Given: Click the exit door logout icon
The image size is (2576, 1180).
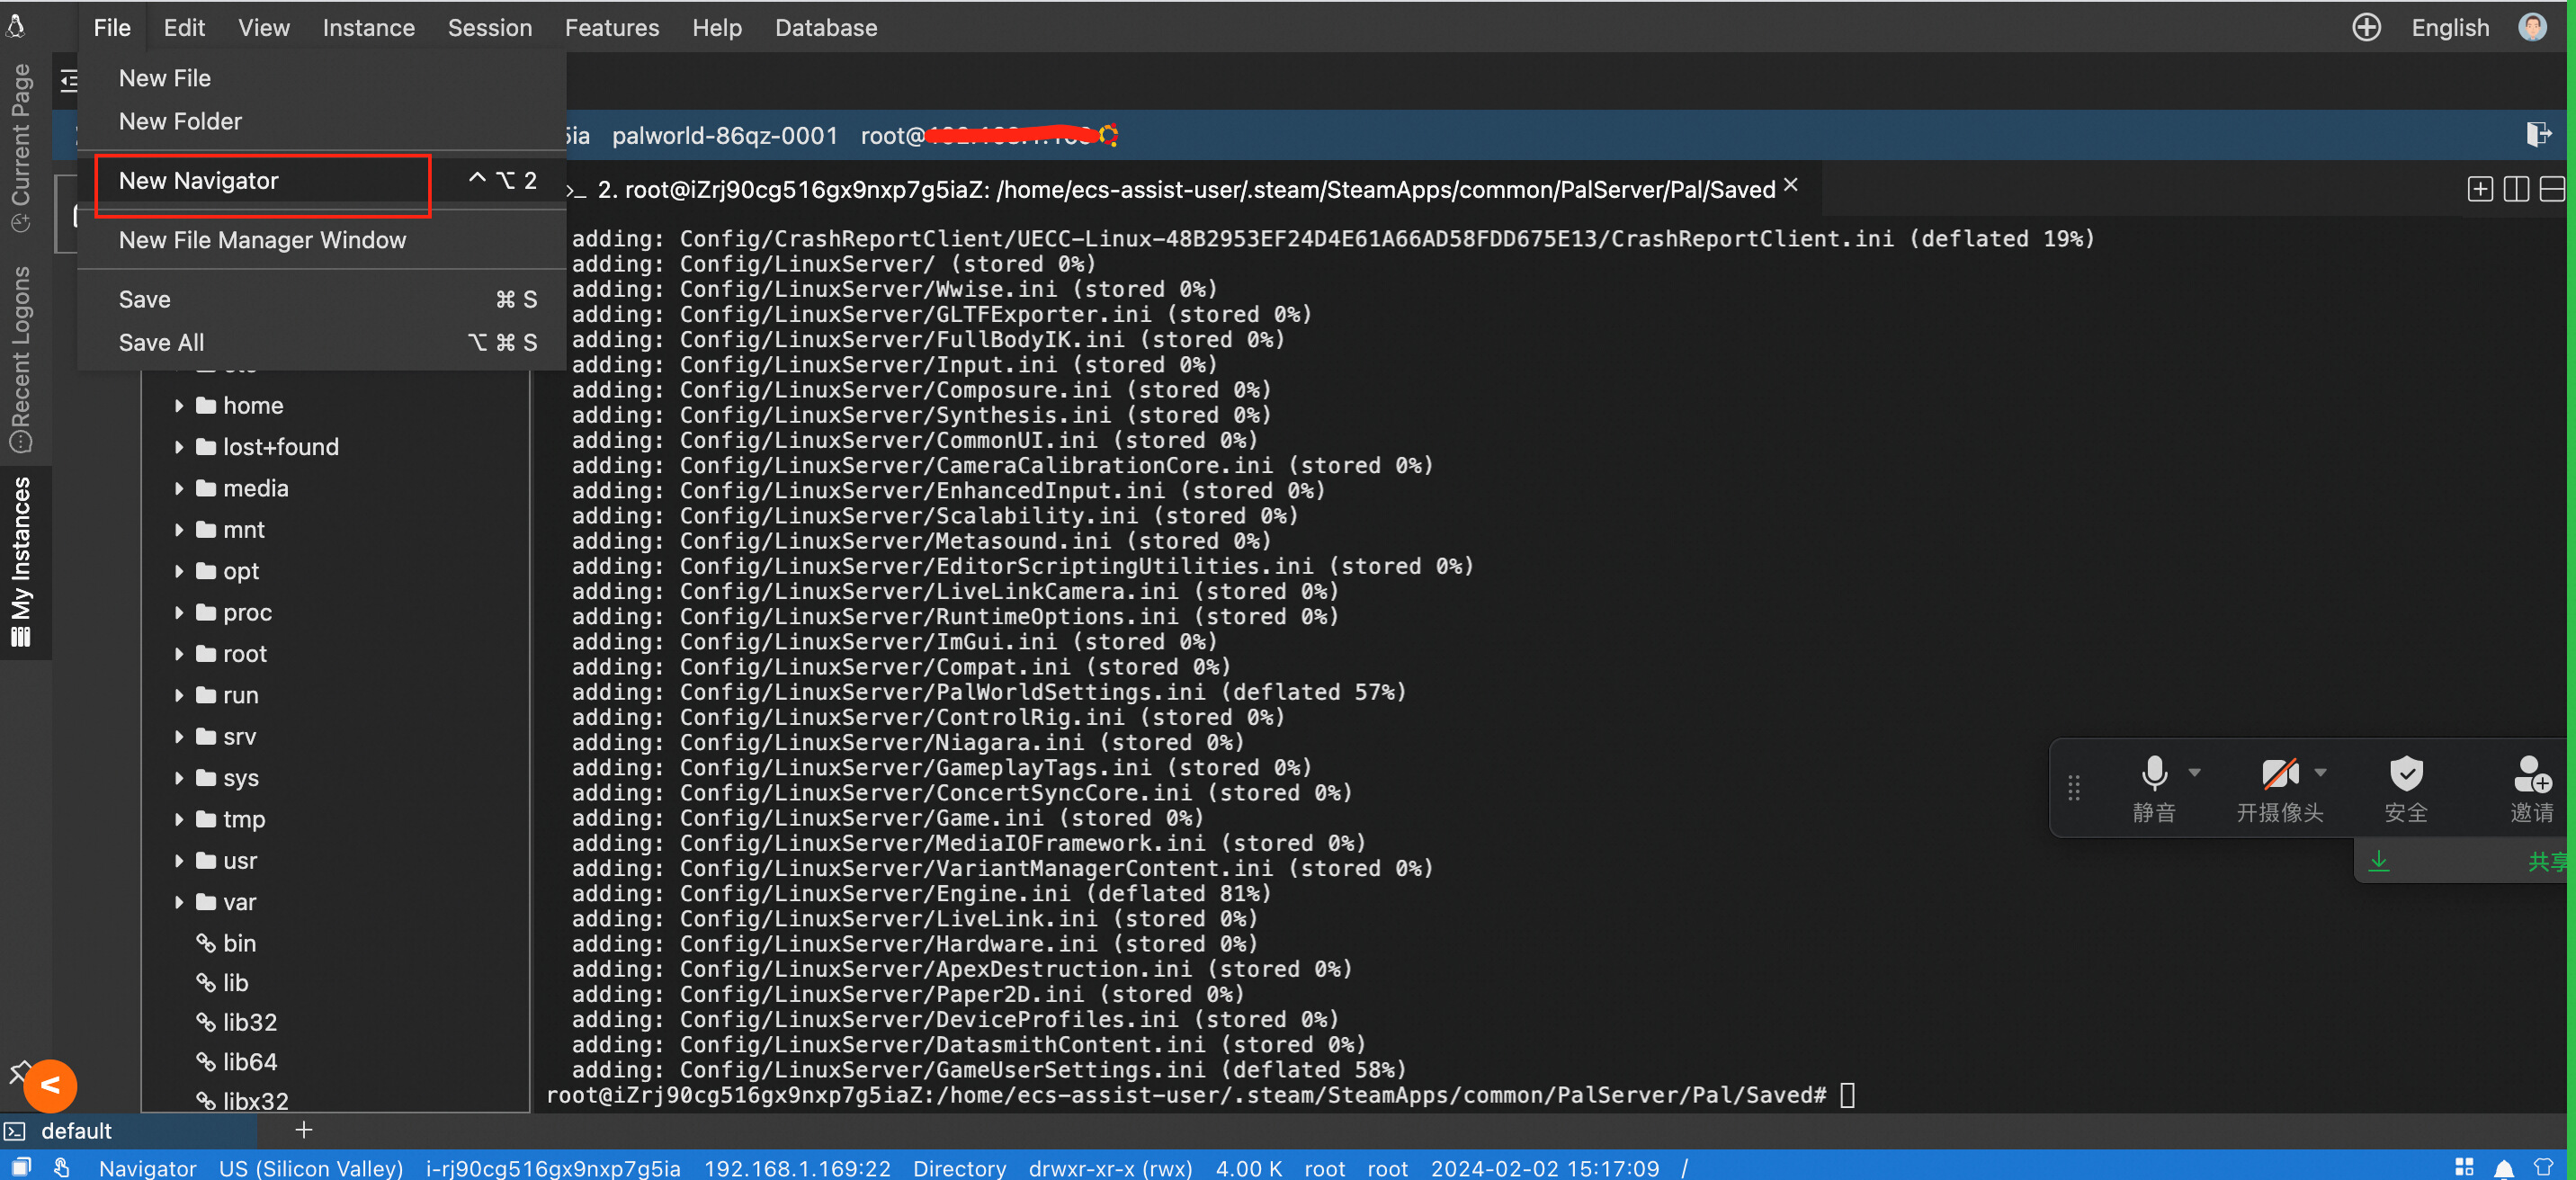Looking at the screenshot, I should [2538, 134].
